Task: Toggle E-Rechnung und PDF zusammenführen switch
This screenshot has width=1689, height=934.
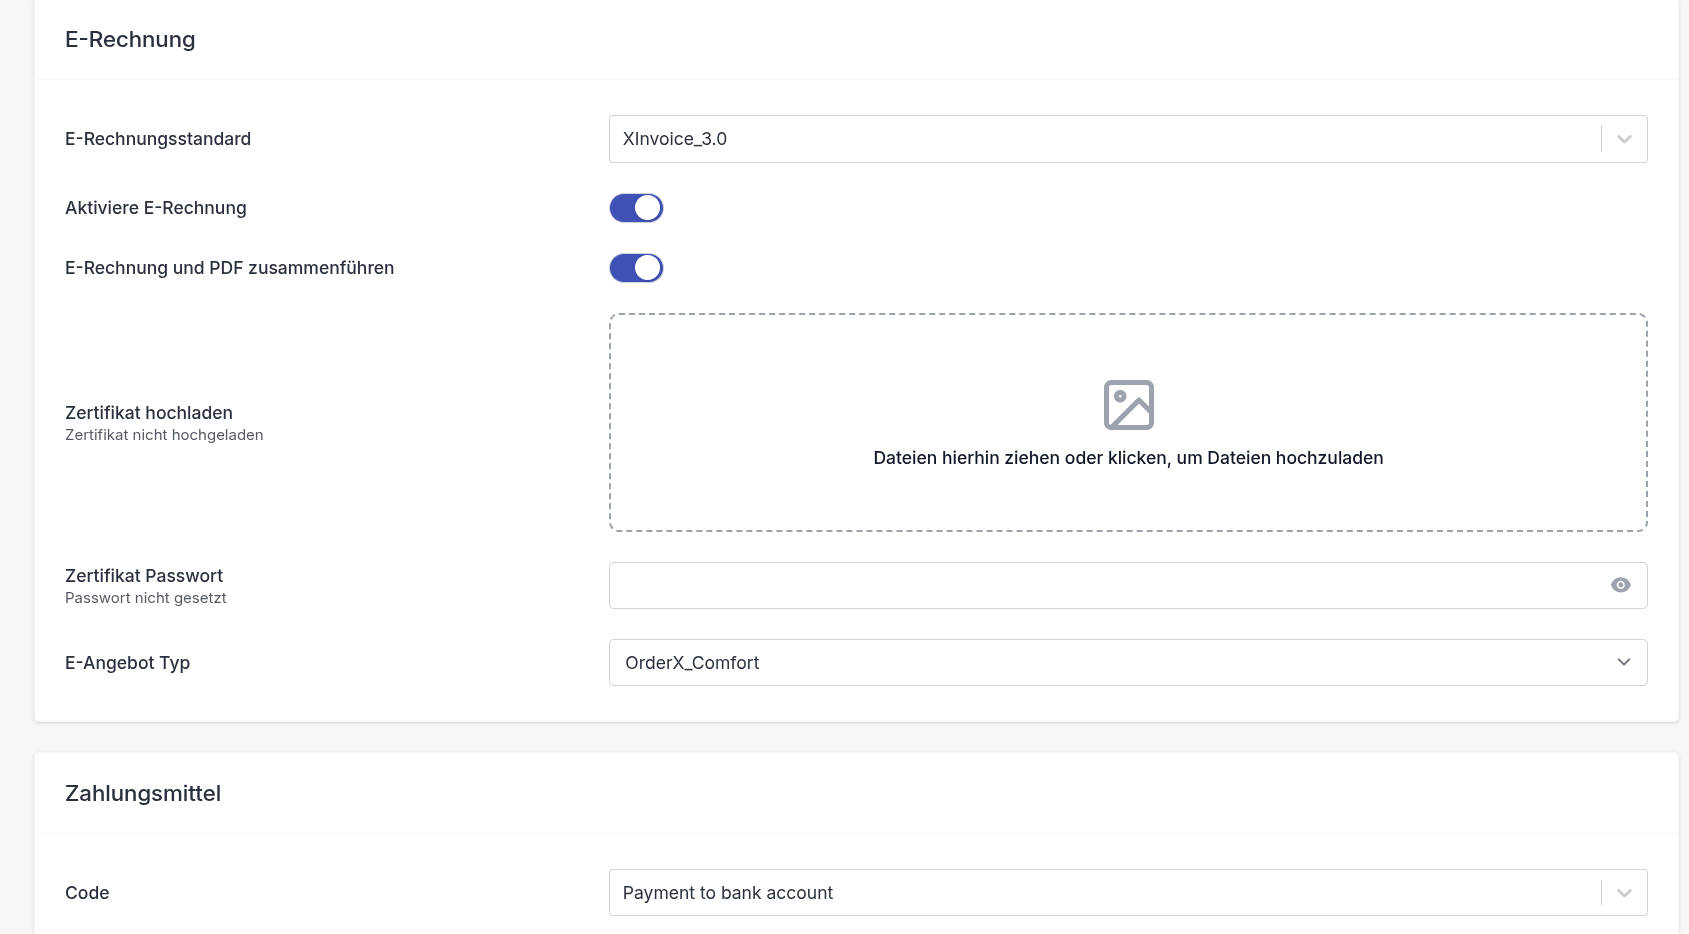Action: [x=636, y=268]
